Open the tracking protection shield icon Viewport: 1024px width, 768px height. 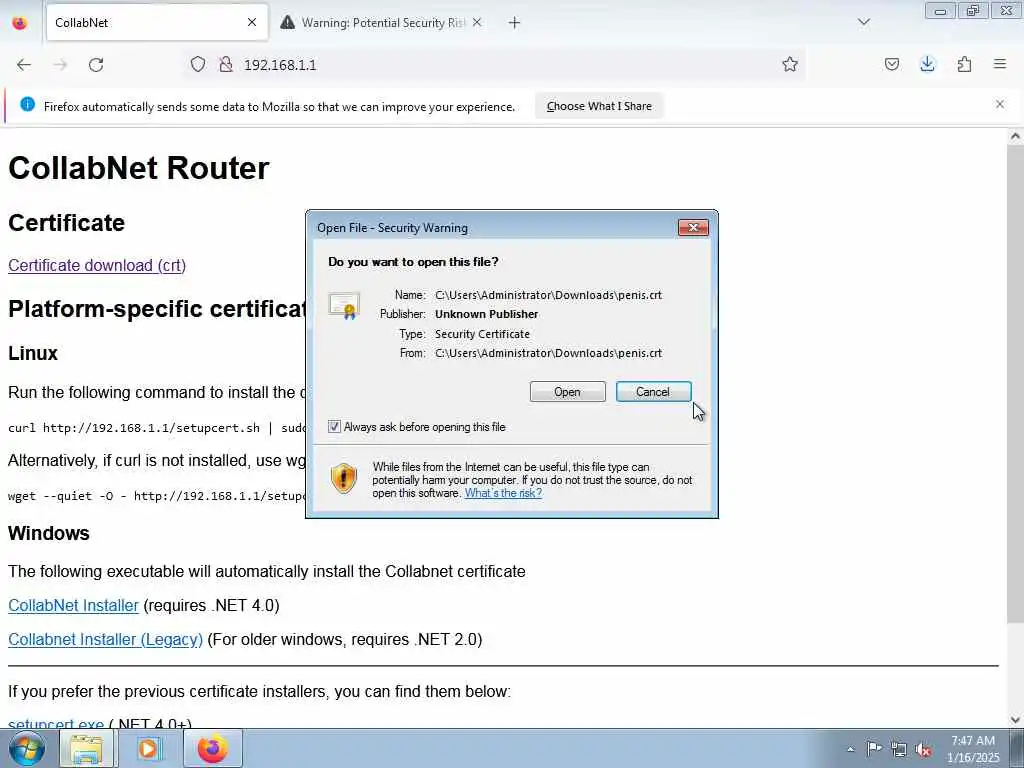click(198, 64)
